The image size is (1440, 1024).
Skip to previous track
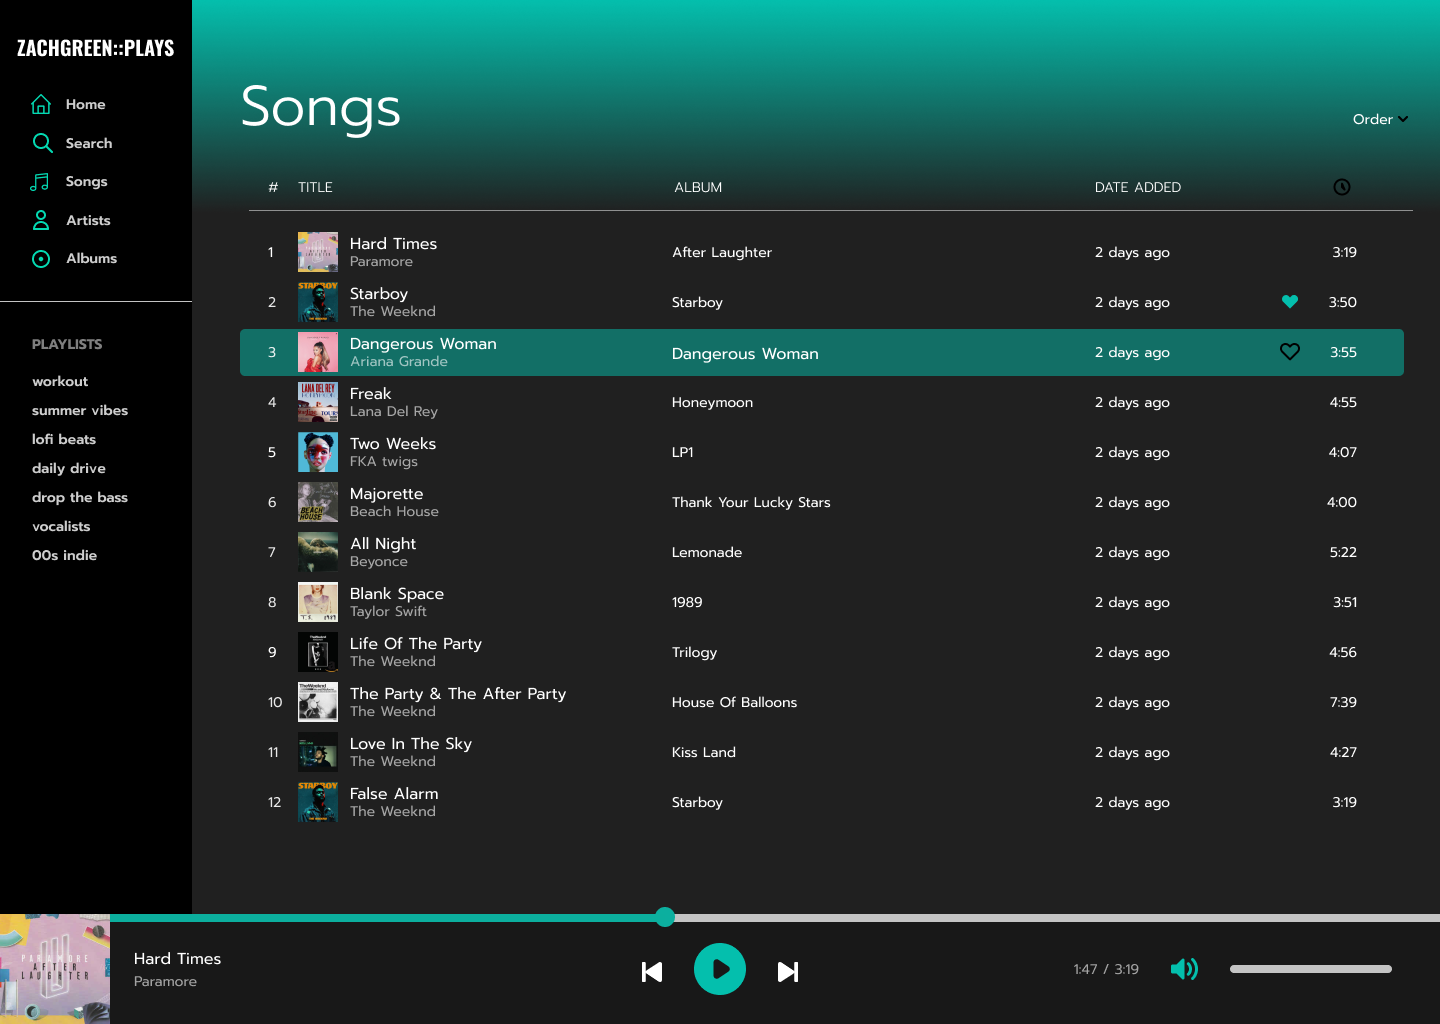point(652,971)
